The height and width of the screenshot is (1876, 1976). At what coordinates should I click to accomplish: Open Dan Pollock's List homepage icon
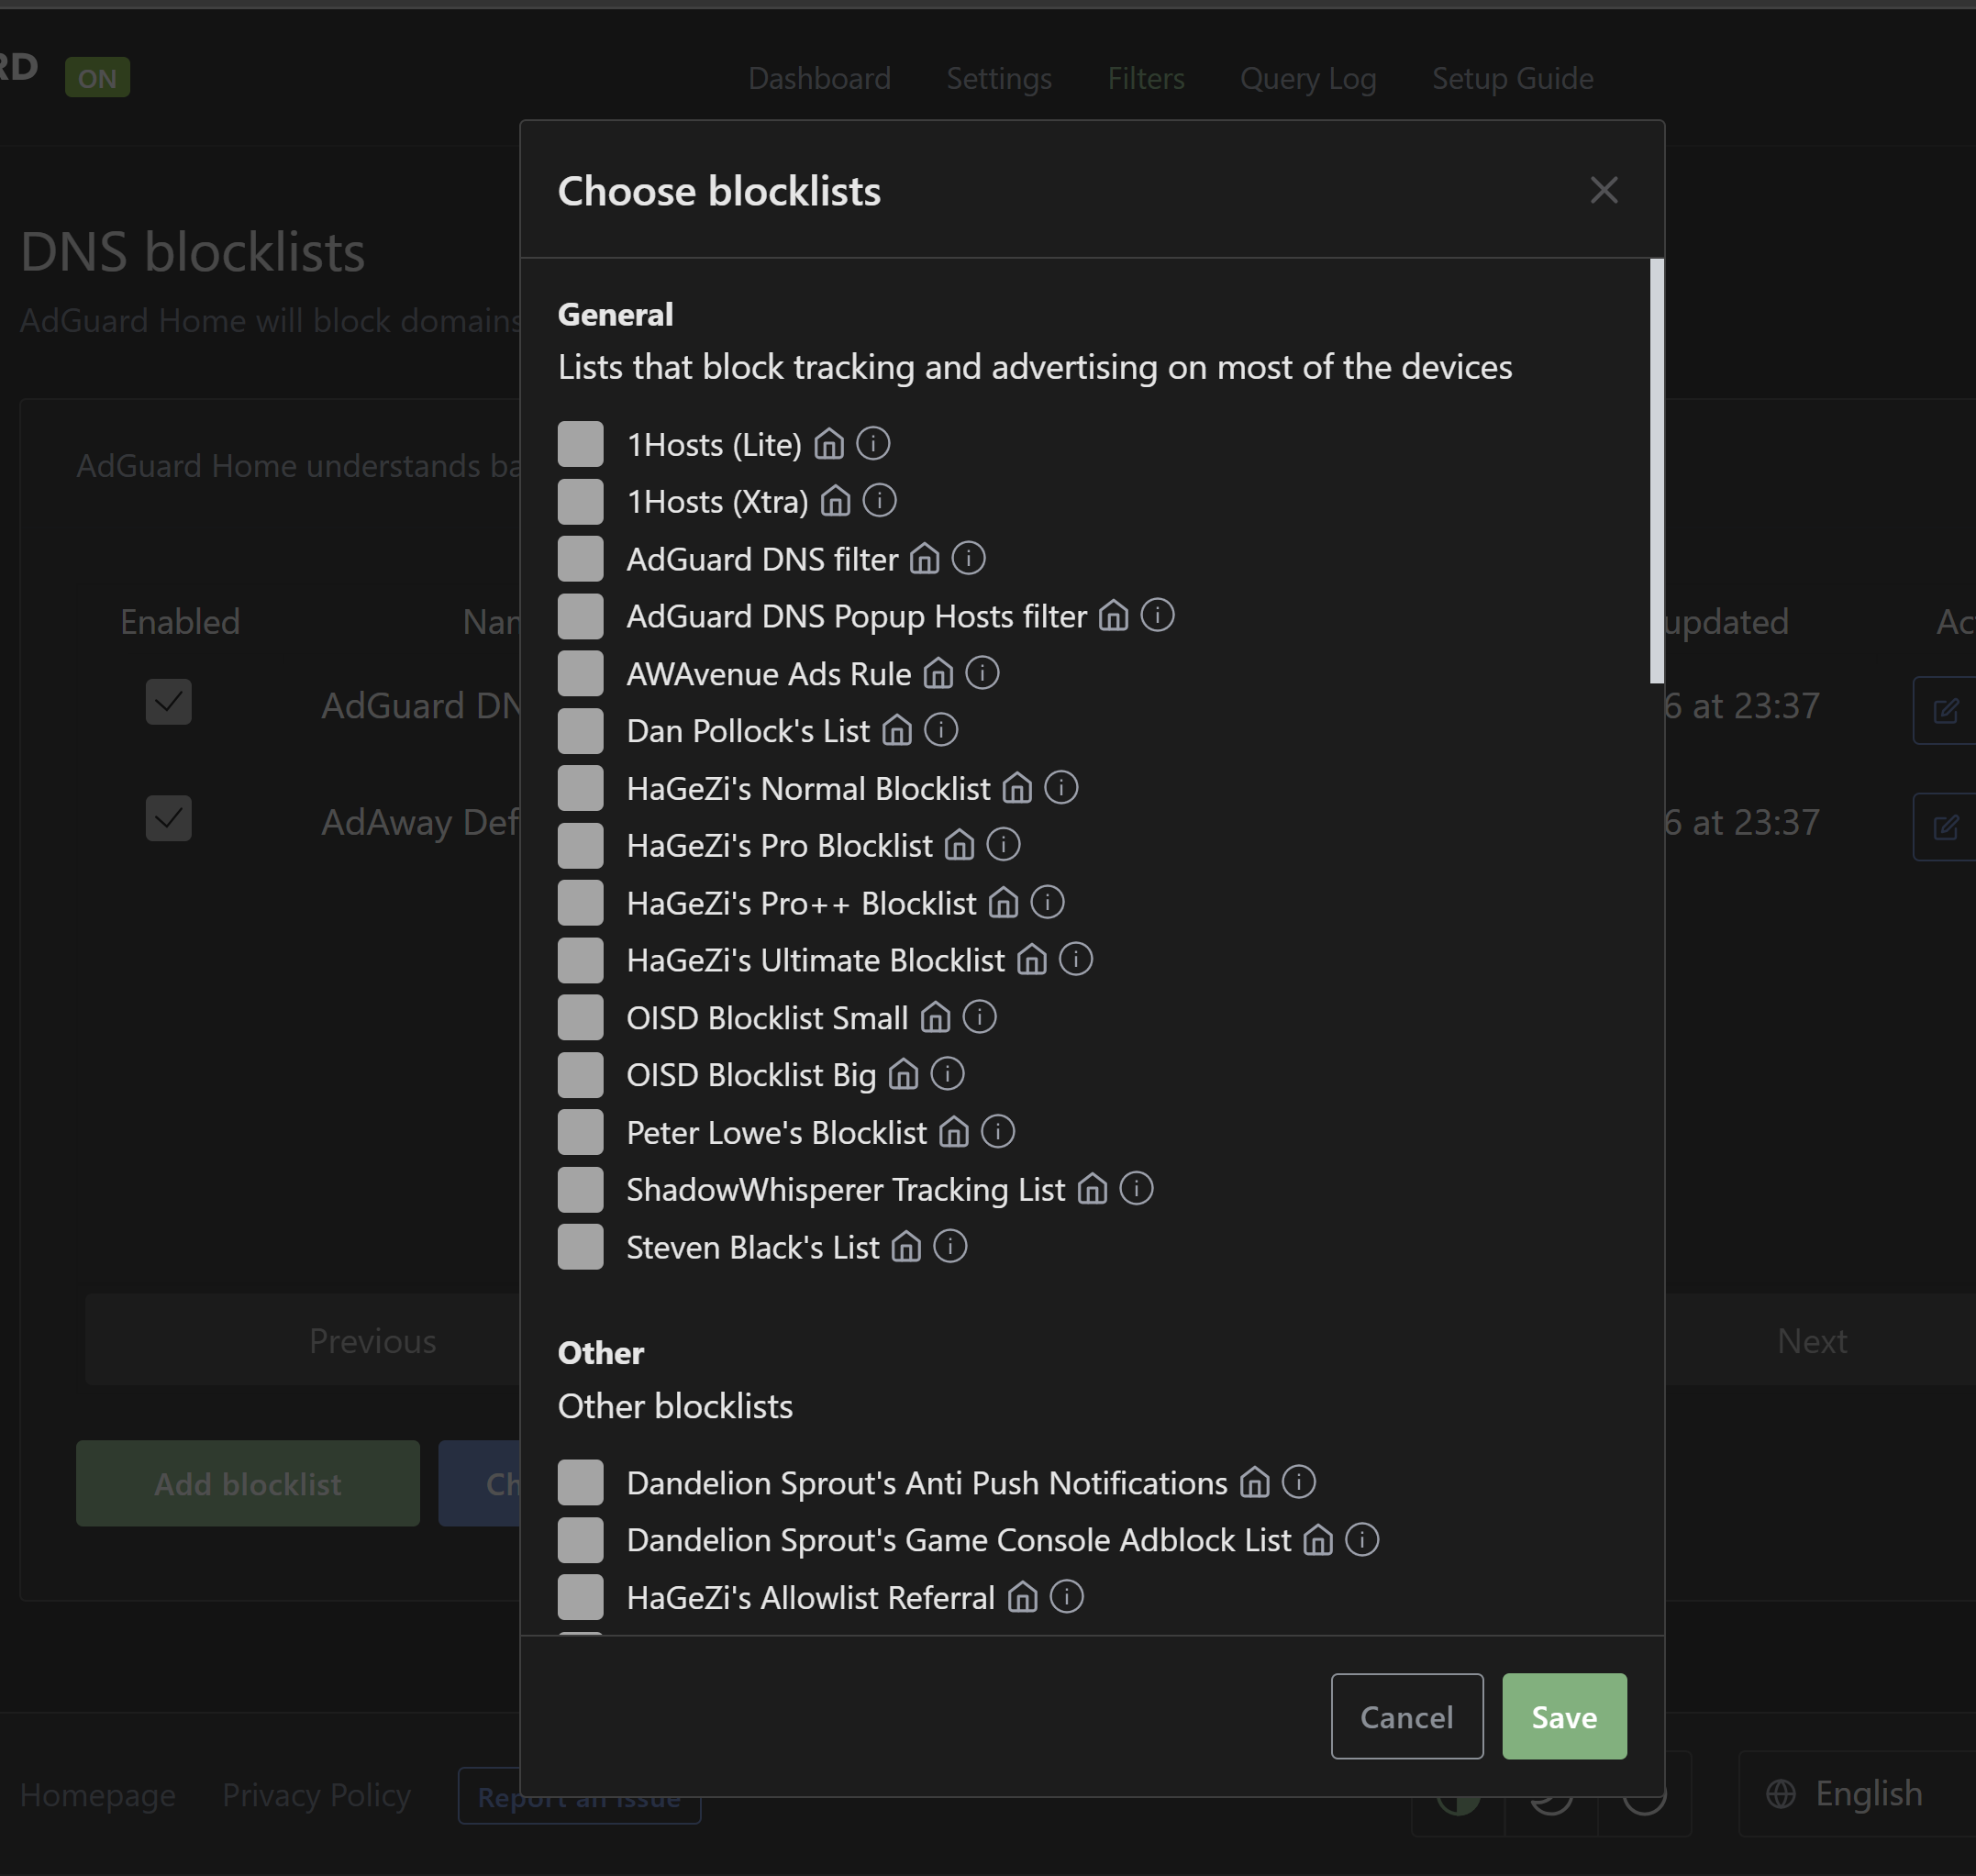click(897, 731)
